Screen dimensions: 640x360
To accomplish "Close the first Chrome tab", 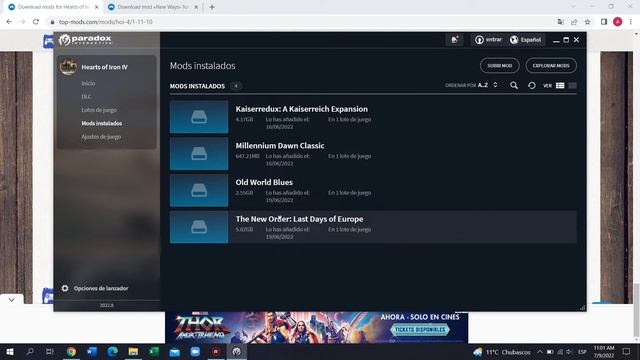I will tap(96, 7).
